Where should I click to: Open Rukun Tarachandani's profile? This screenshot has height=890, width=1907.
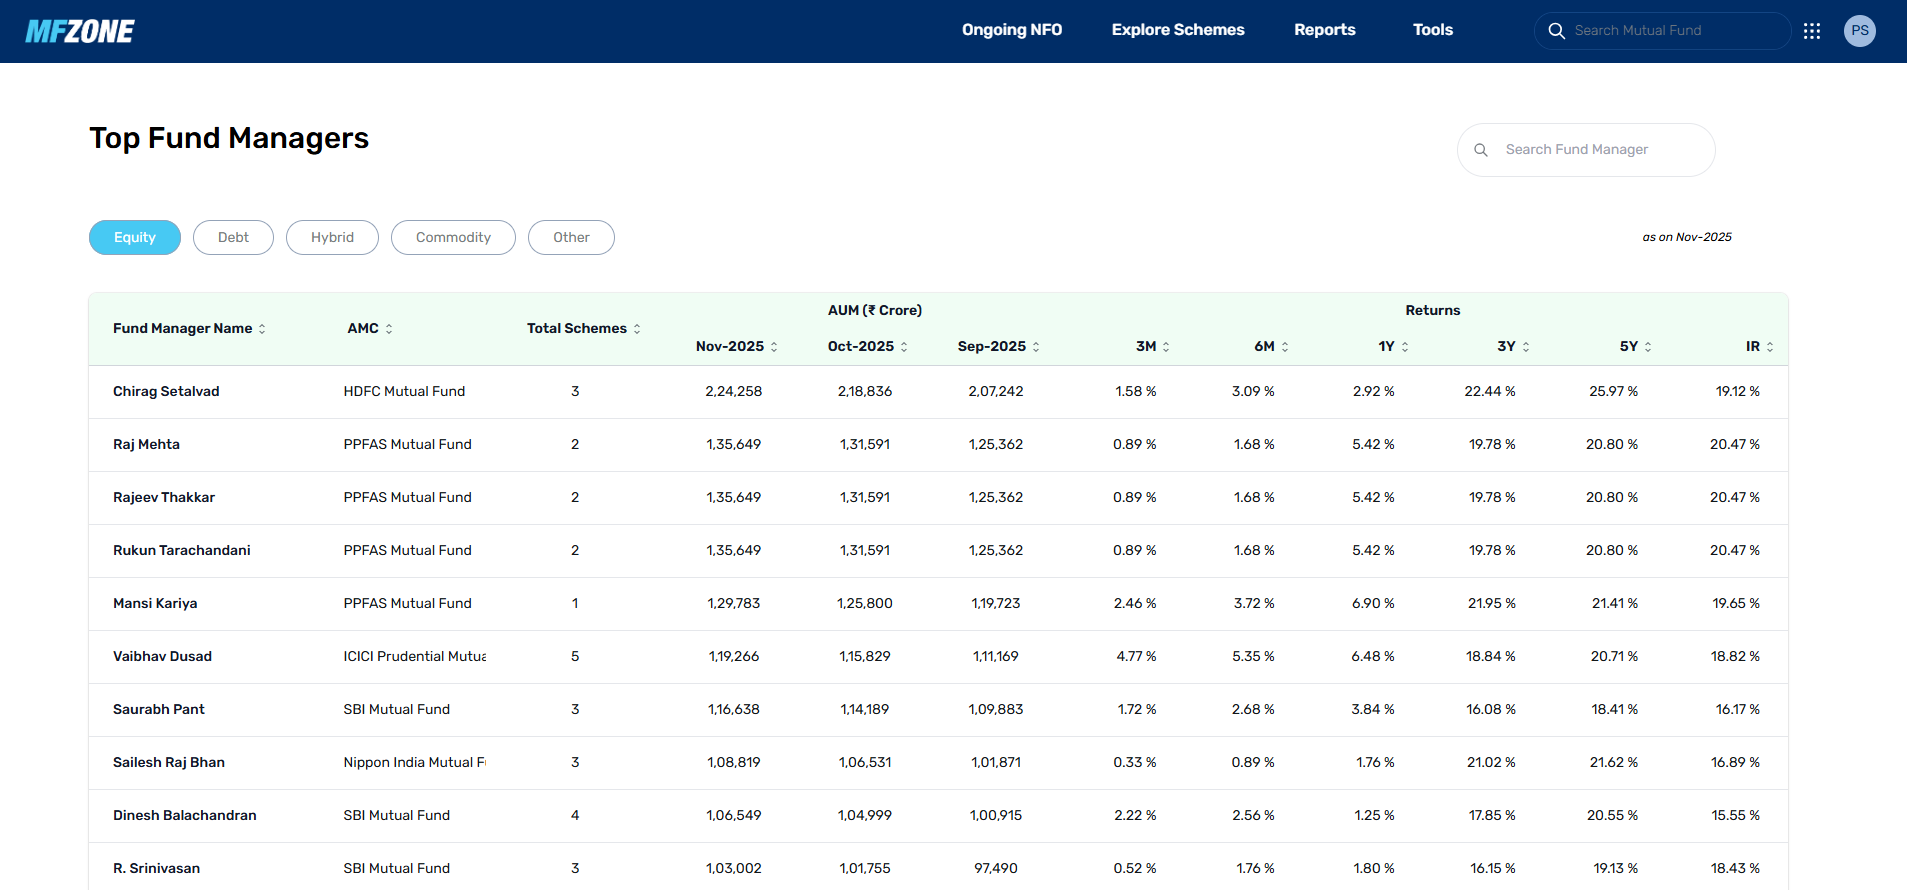(182, 551)
